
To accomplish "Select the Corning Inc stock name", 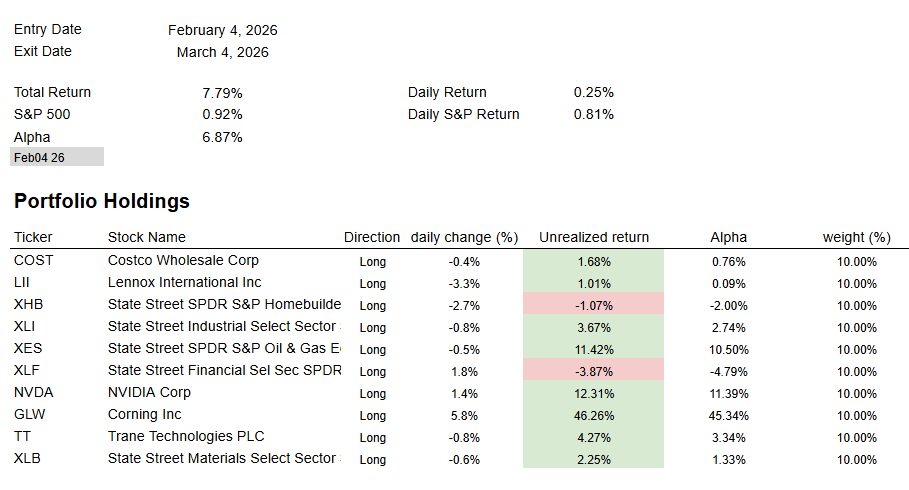I will coord(145,414).
